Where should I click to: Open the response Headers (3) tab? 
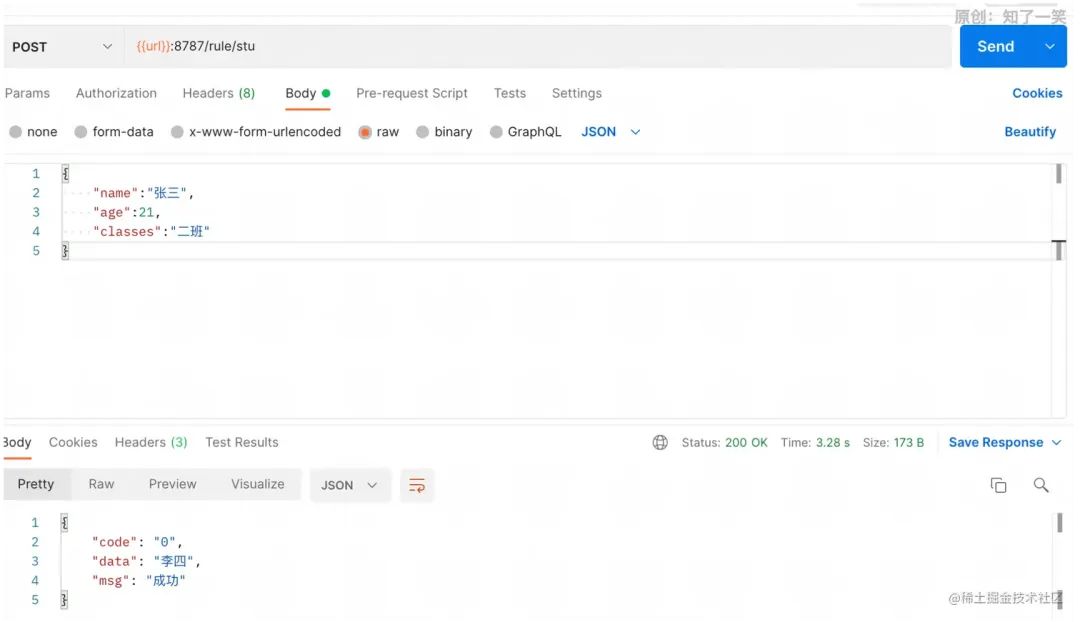click(x=151, y=442)
